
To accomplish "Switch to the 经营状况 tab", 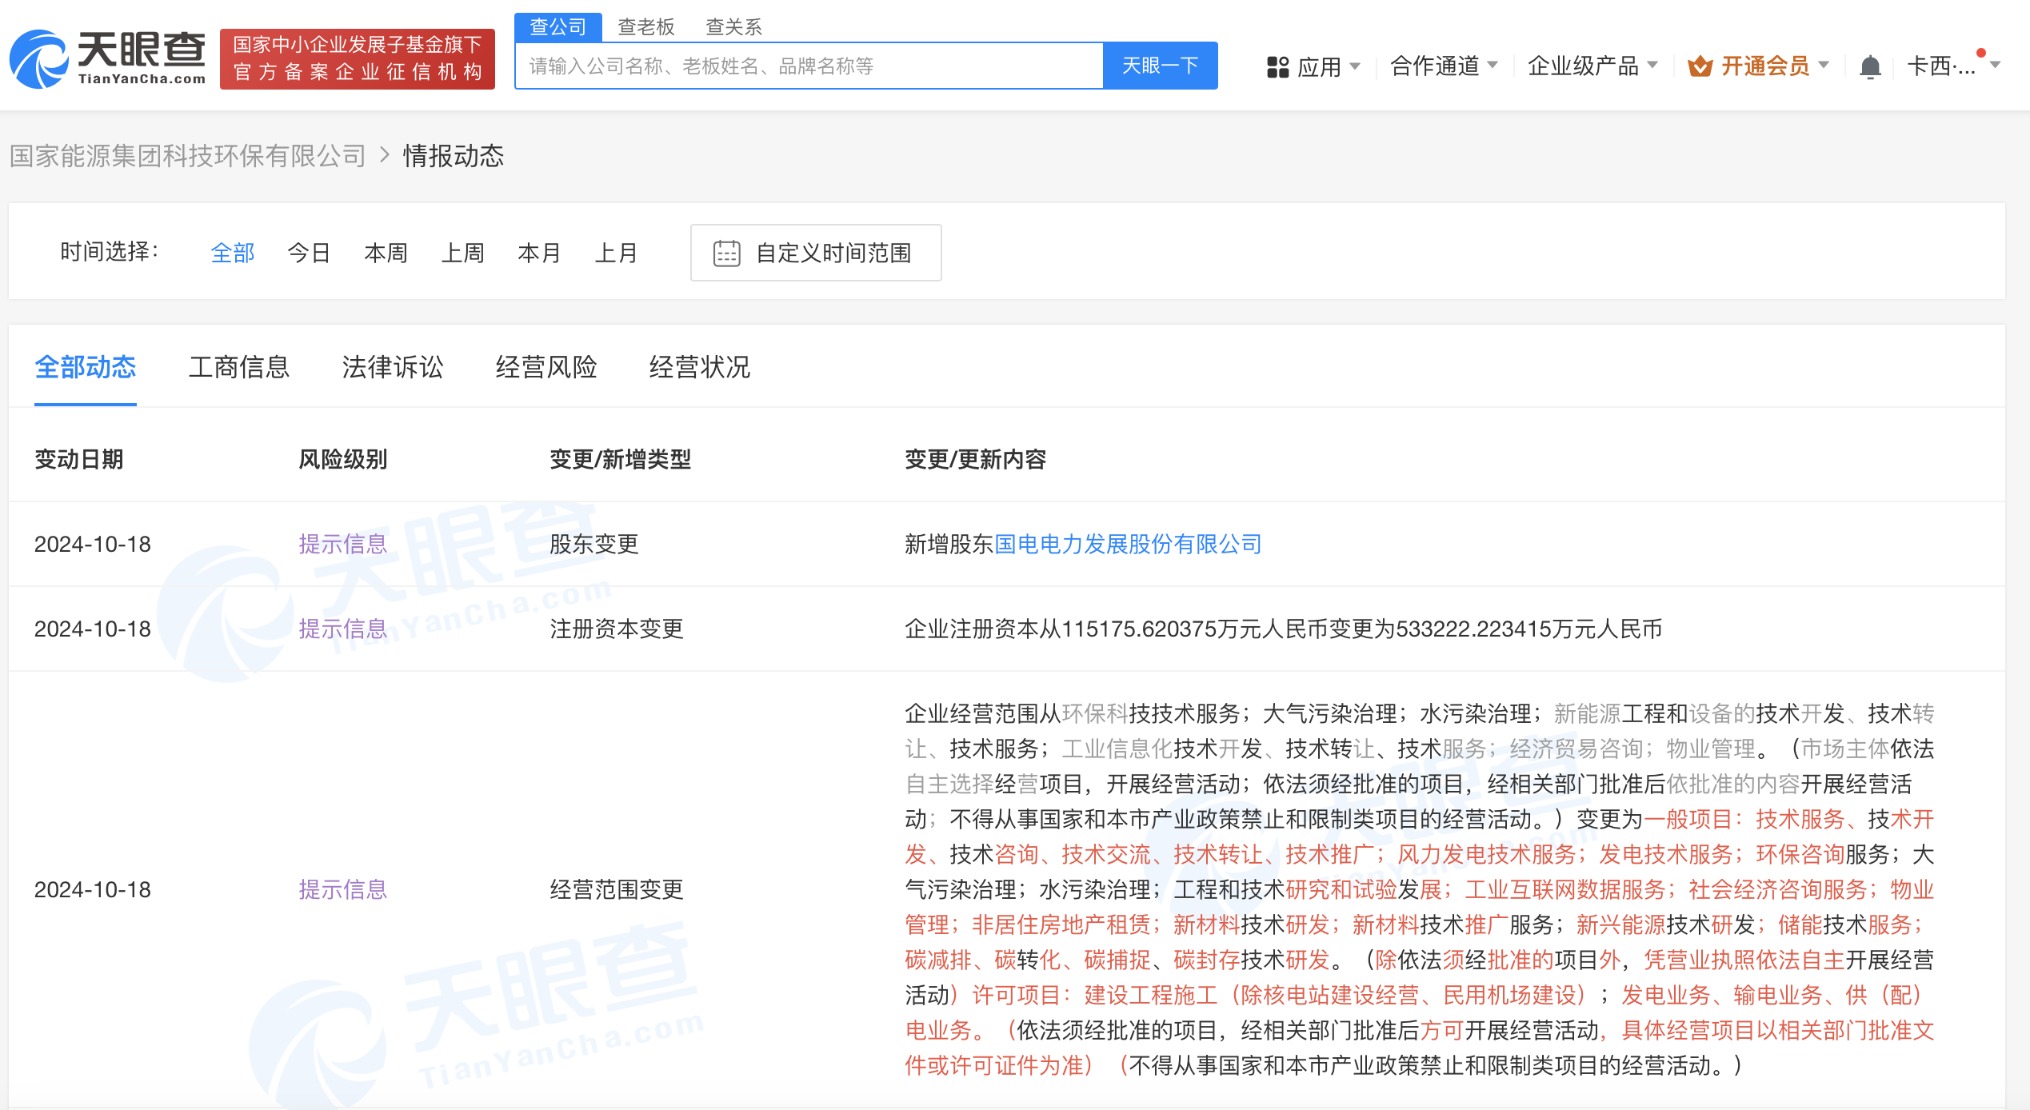I will [x=699, y=368].
